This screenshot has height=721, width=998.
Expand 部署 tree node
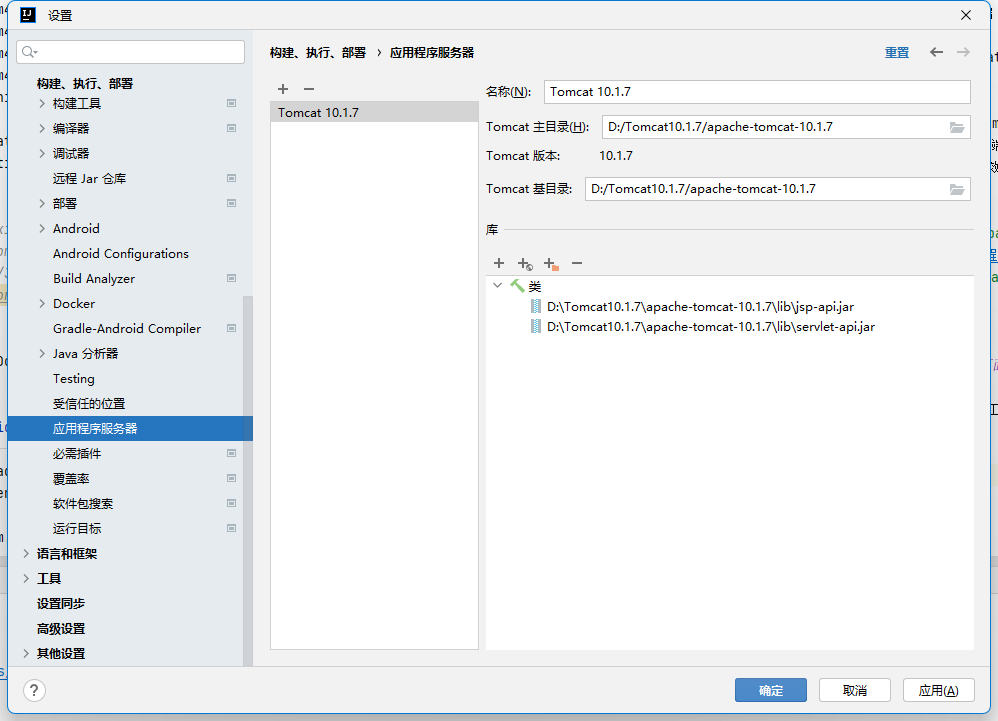pyautogui.click(x=42, y=203)
